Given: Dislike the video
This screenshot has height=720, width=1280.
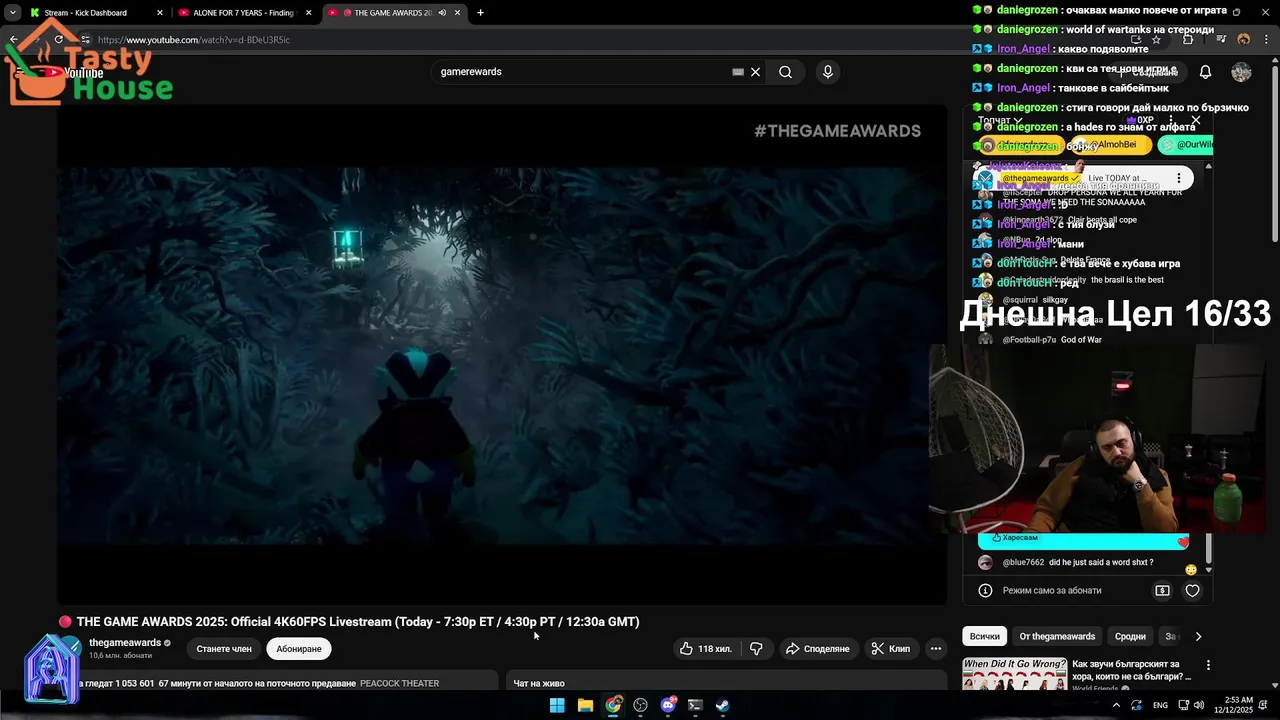Looking at the screenshot, I should click(x=756, y=649).
